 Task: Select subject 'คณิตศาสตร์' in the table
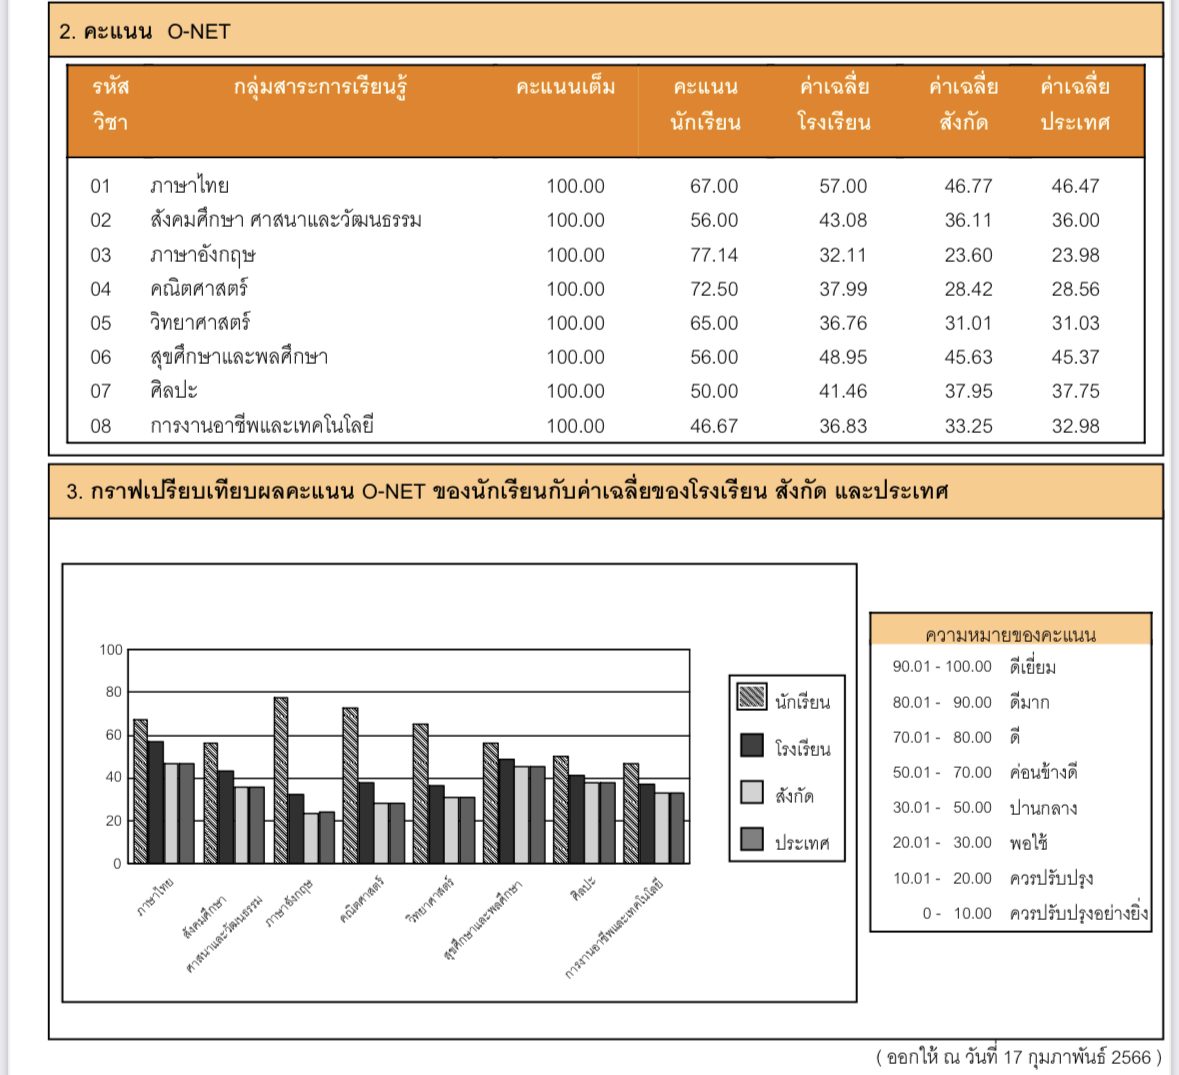coord(199,288)
